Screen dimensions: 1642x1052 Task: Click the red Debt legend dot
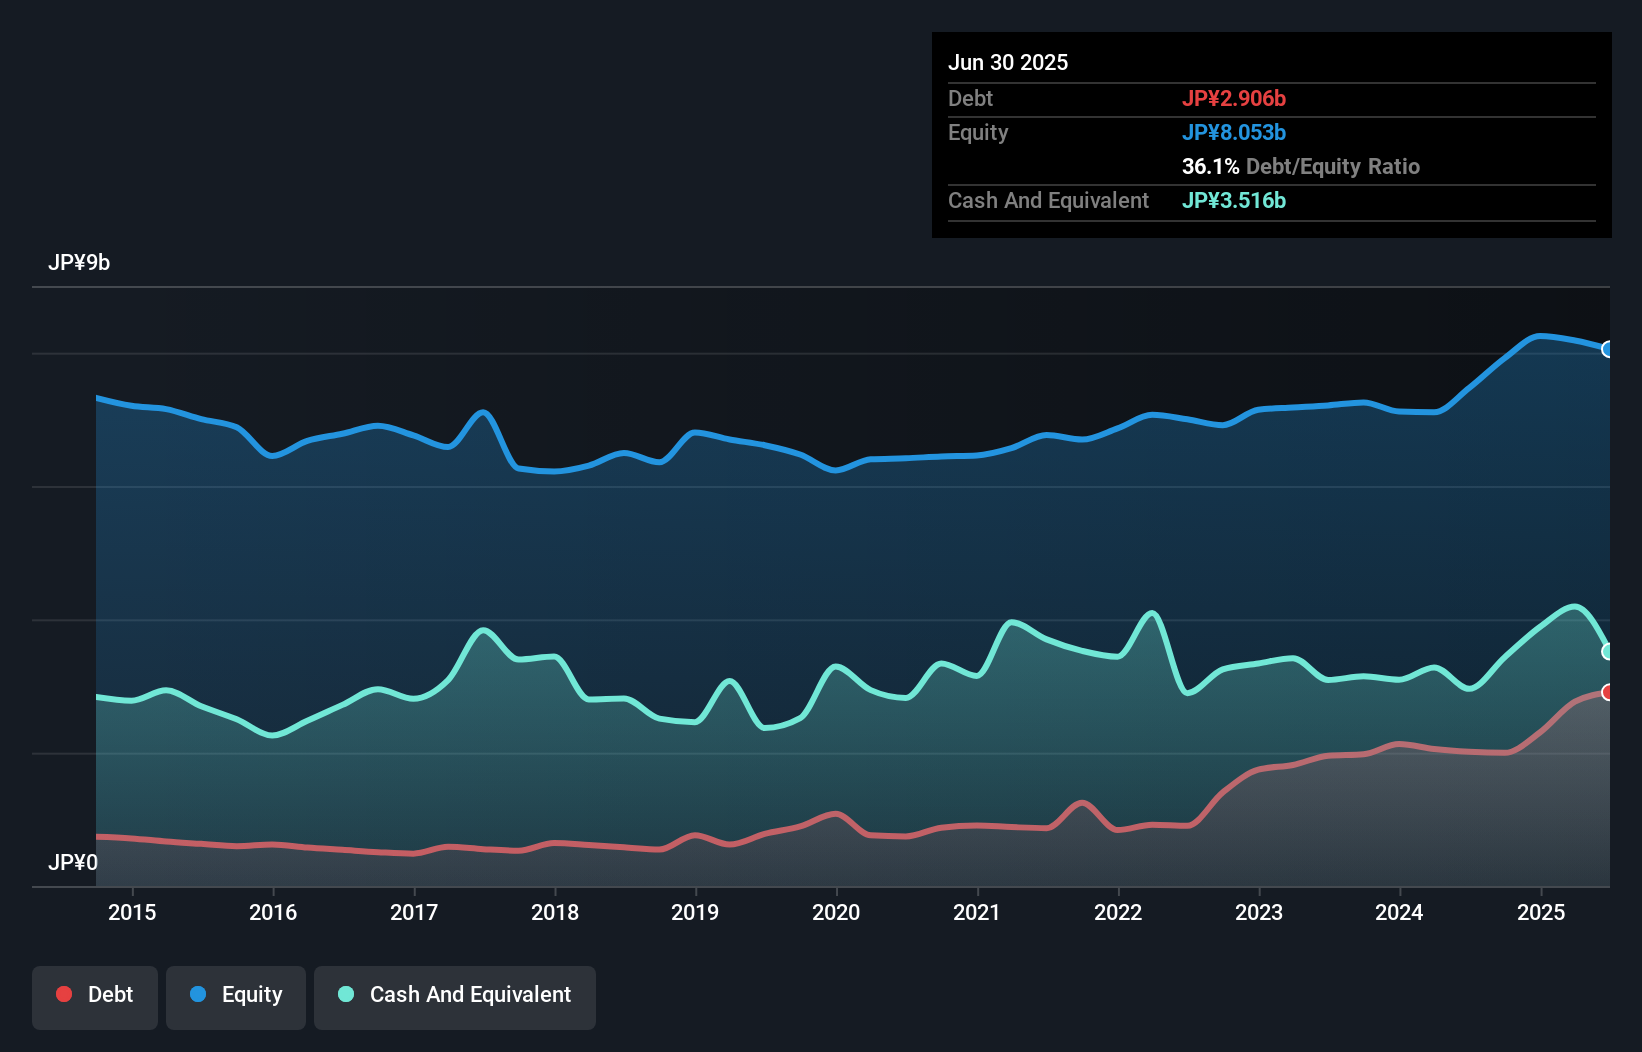[x=64, y=994]
